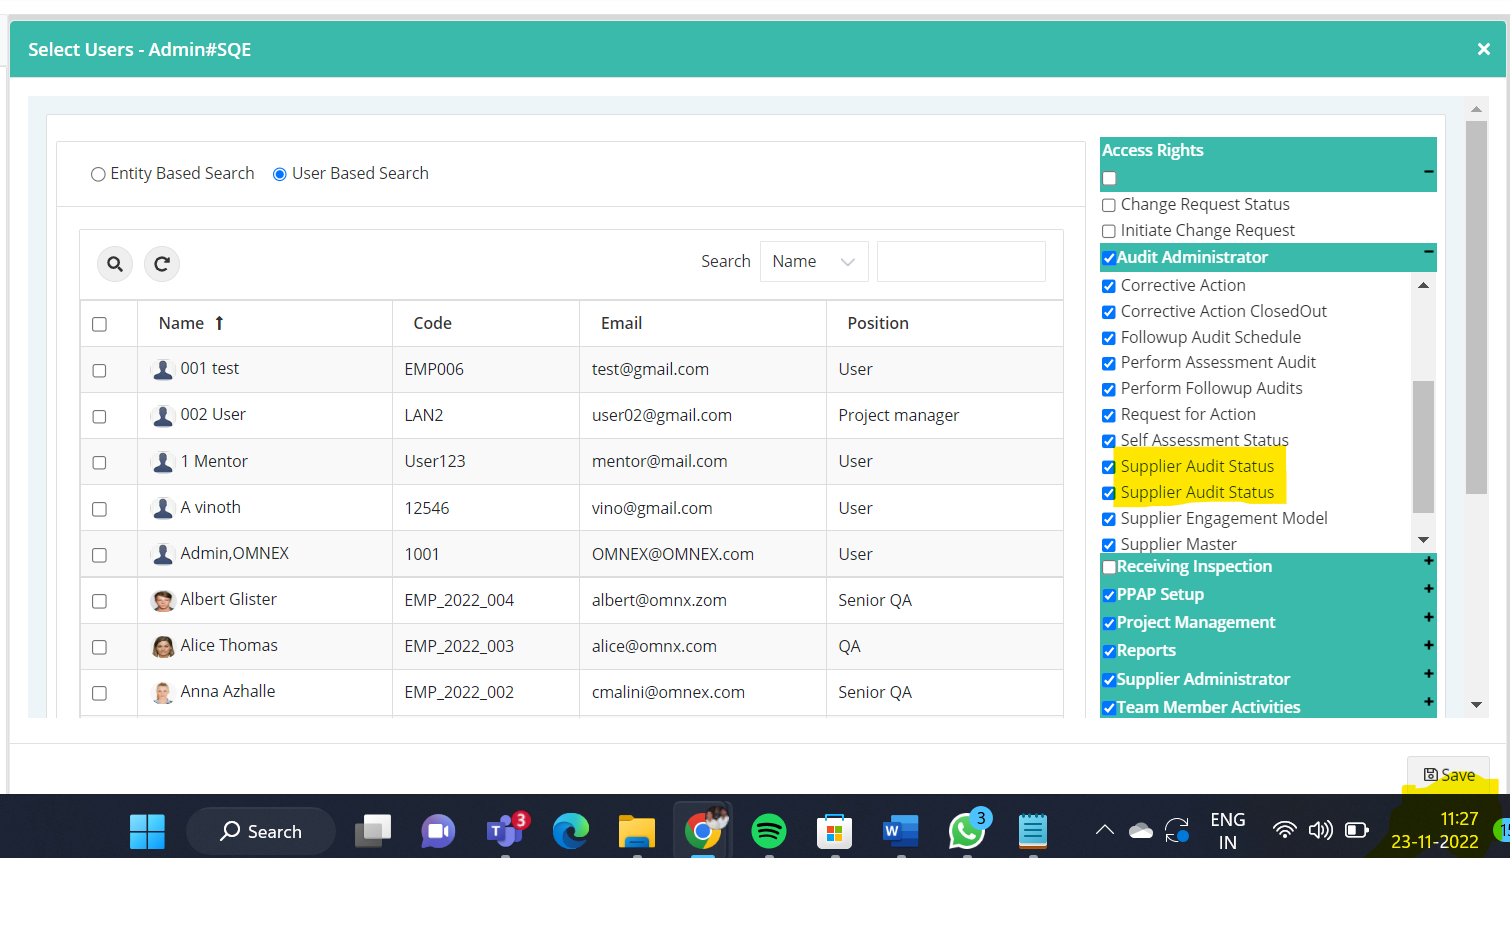This screenshot has height=928, width=1510.
Task: Click the refresh grid icon button
Action: [162, 264]
